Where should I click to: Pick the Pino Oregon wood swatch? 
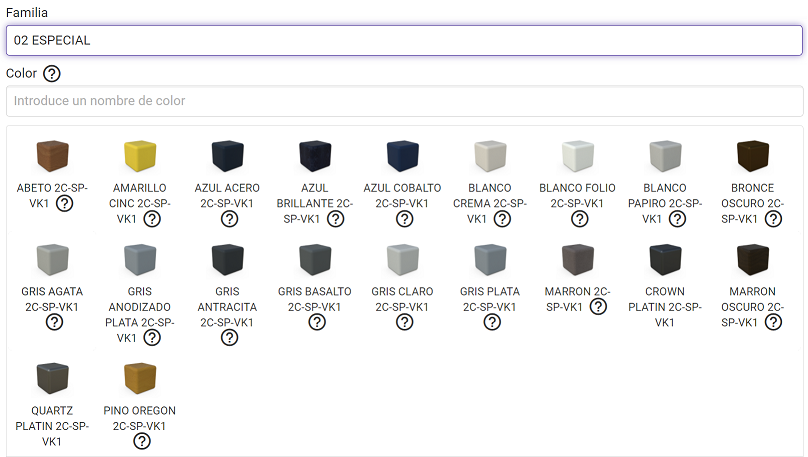140,378
